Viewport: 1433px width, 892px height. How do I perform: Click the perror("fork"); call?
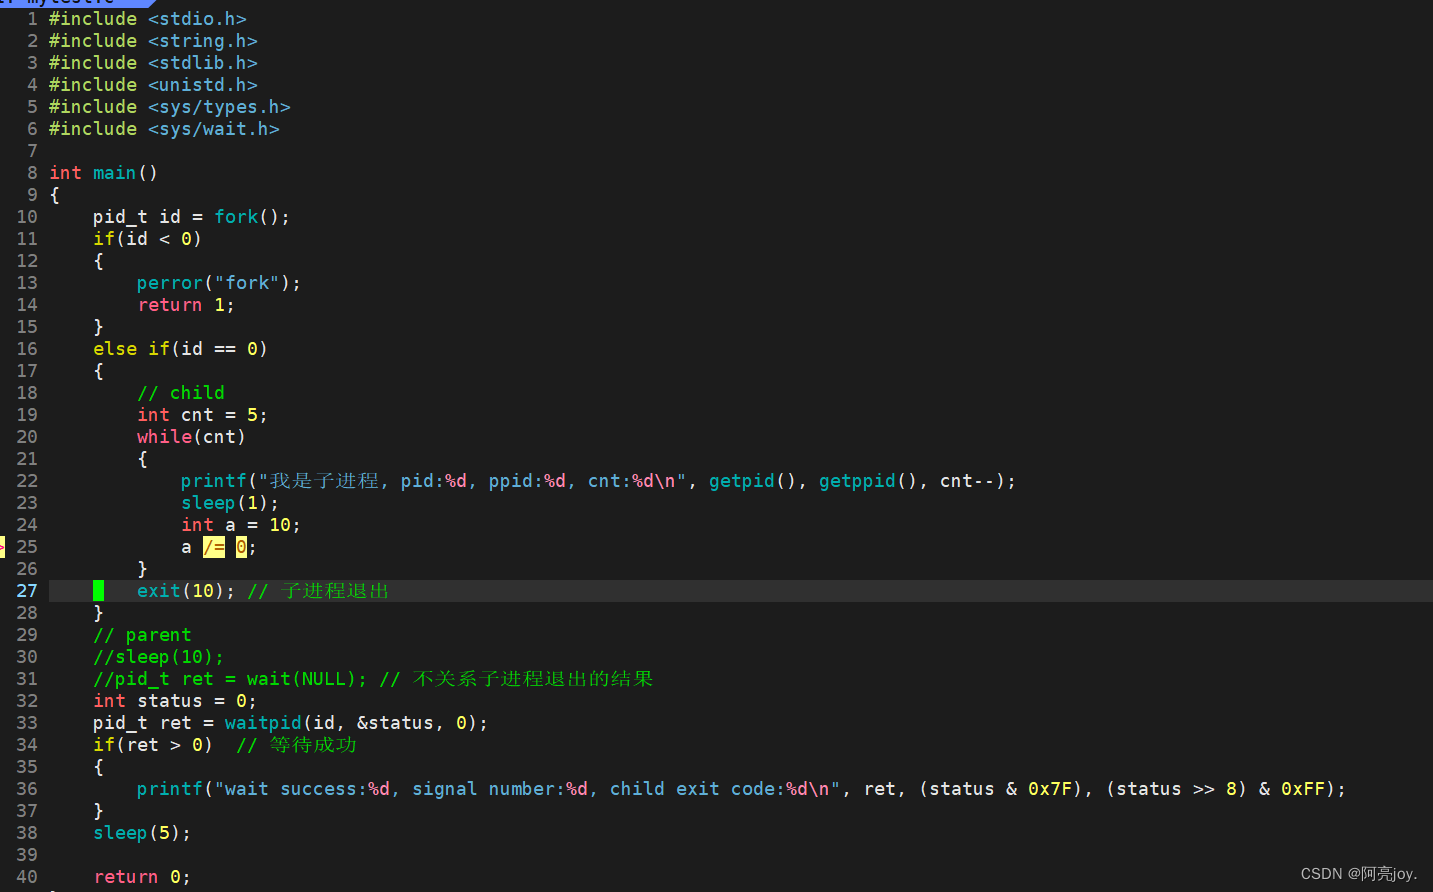point(219,283)
